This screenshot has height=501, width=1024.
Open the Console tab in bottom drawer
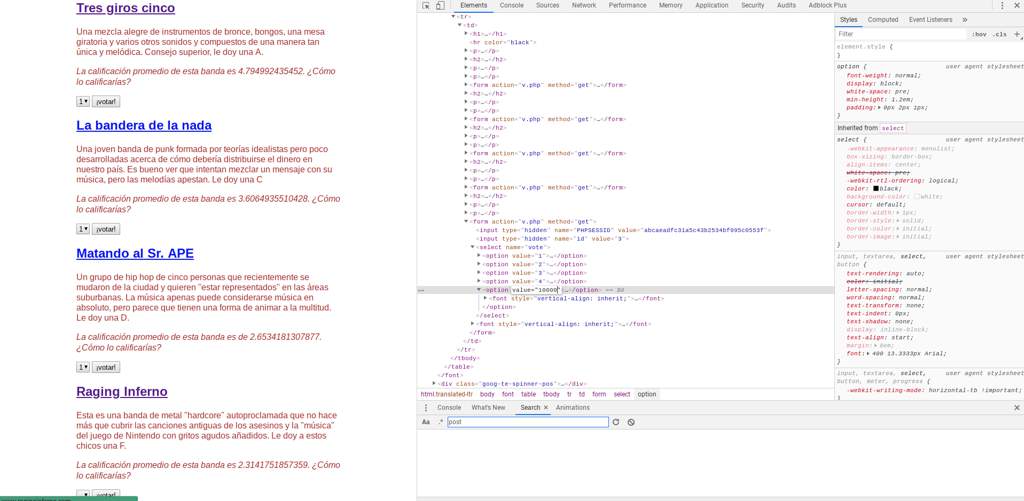[x=449, y=408]
